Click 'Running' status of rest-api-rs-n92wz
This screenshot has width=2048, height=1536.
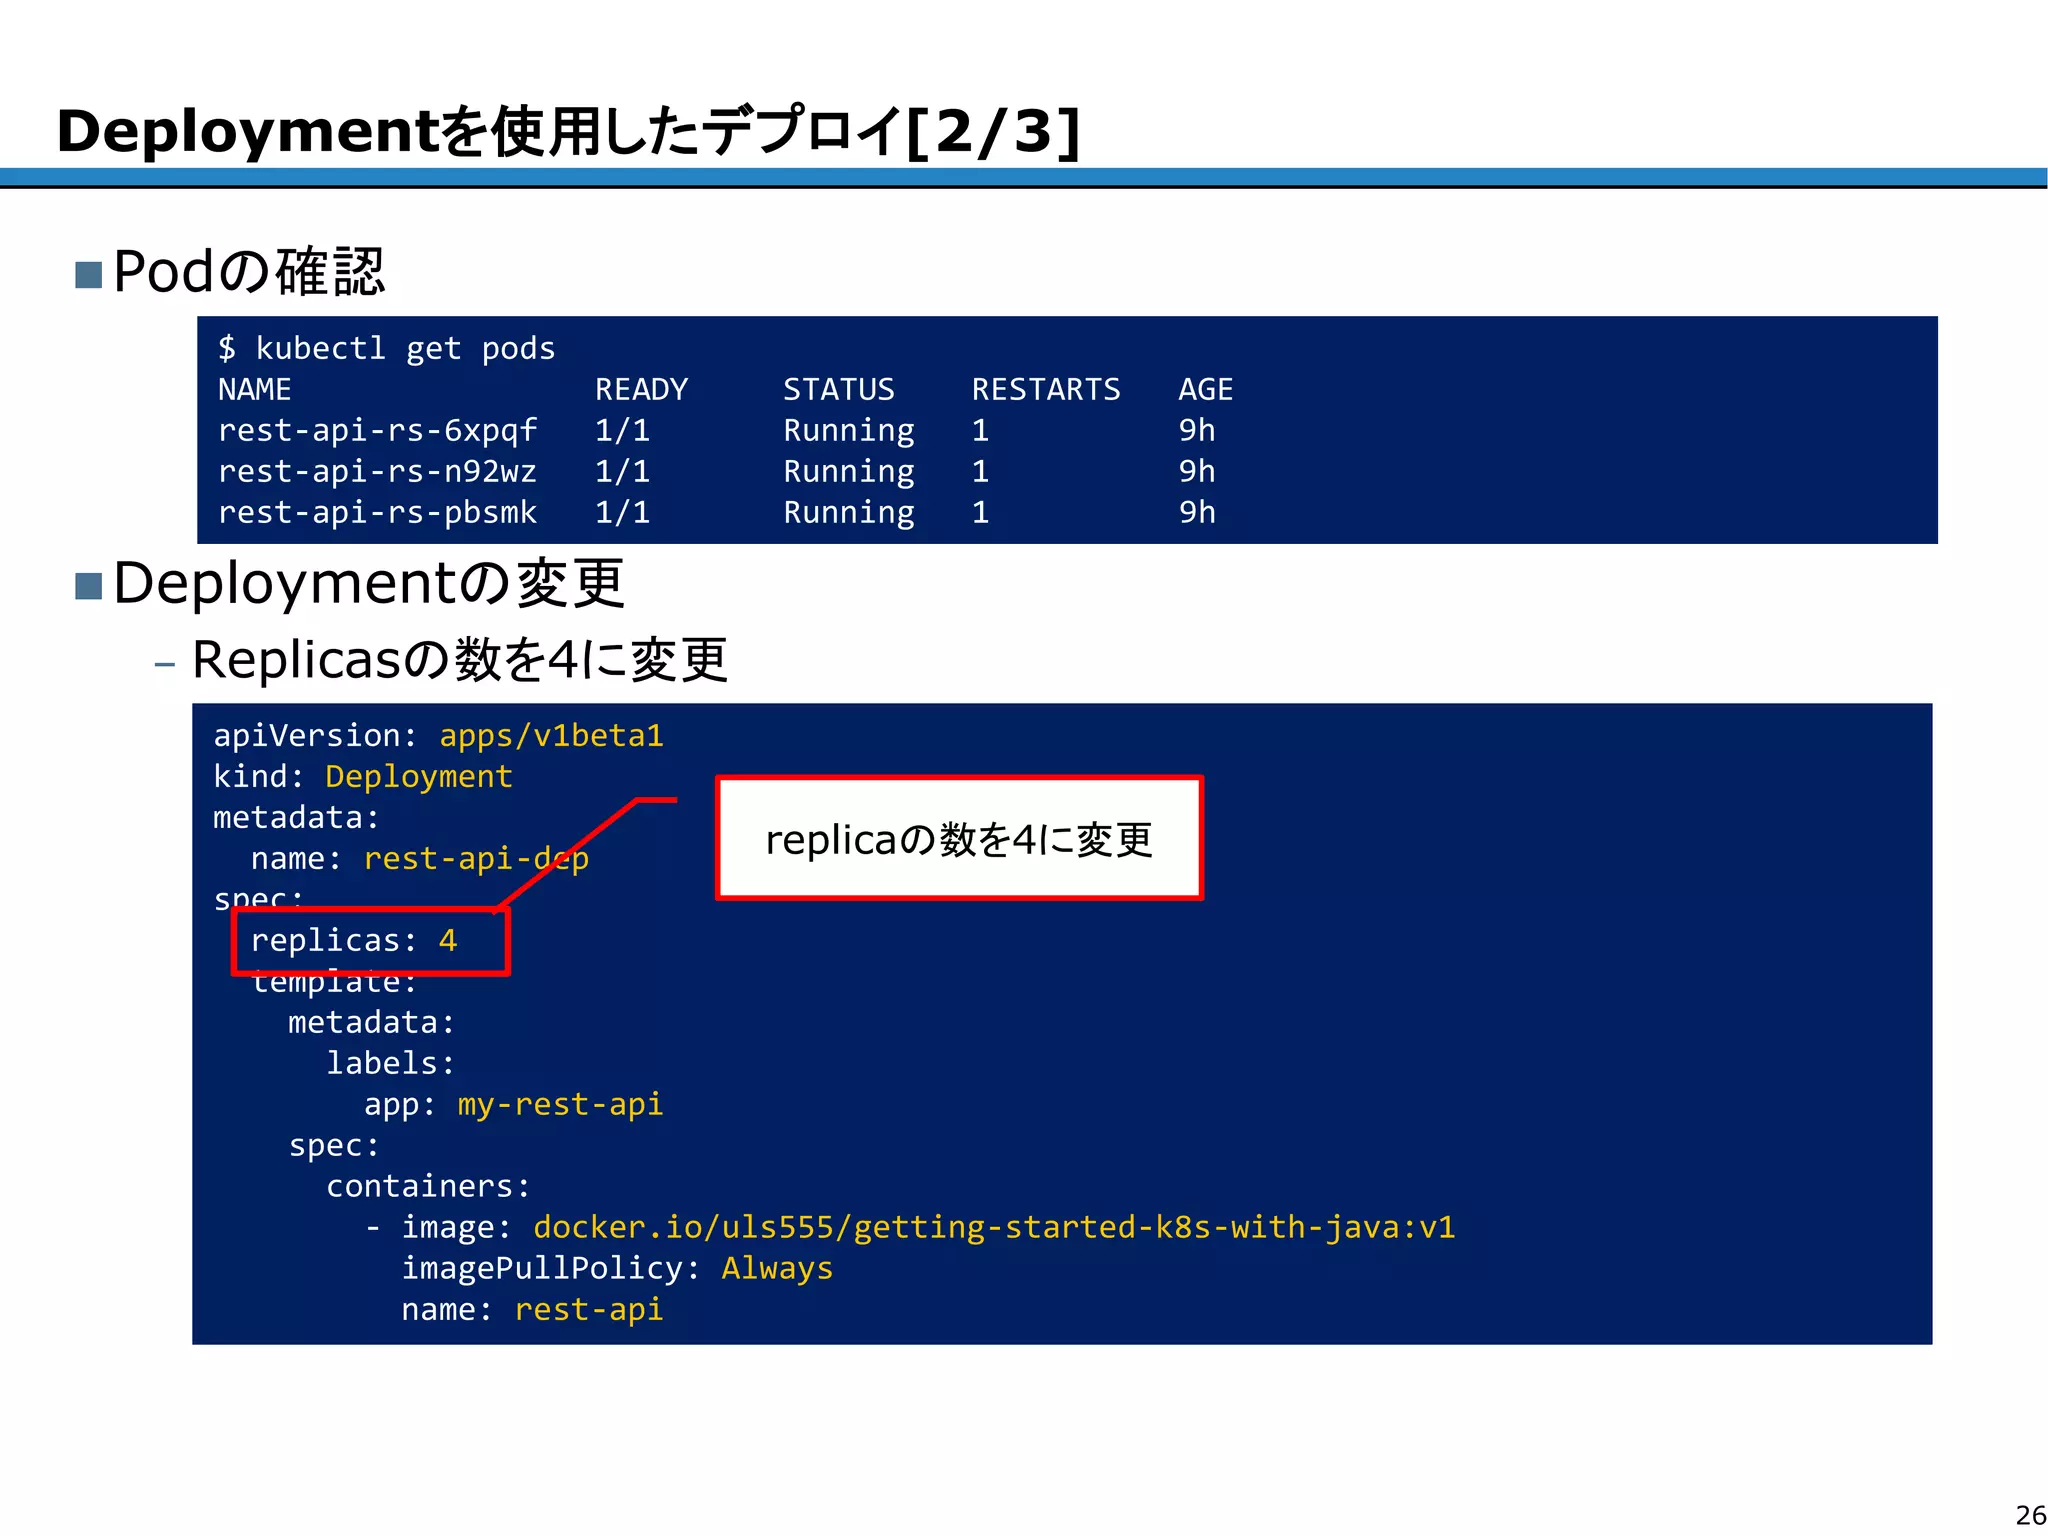pyautogui.click(x=849, y=472)
